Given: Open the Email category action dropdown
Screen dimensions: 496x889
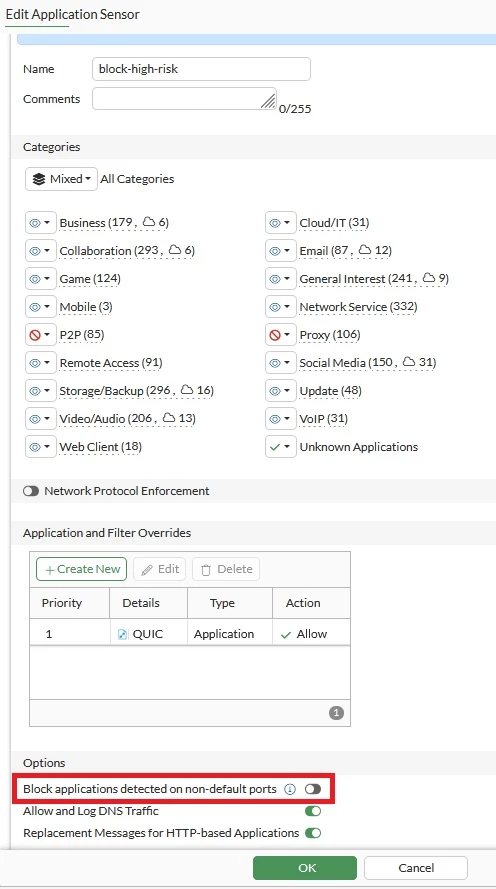Looking at the screenshot, I should click(x=281, y=251).
